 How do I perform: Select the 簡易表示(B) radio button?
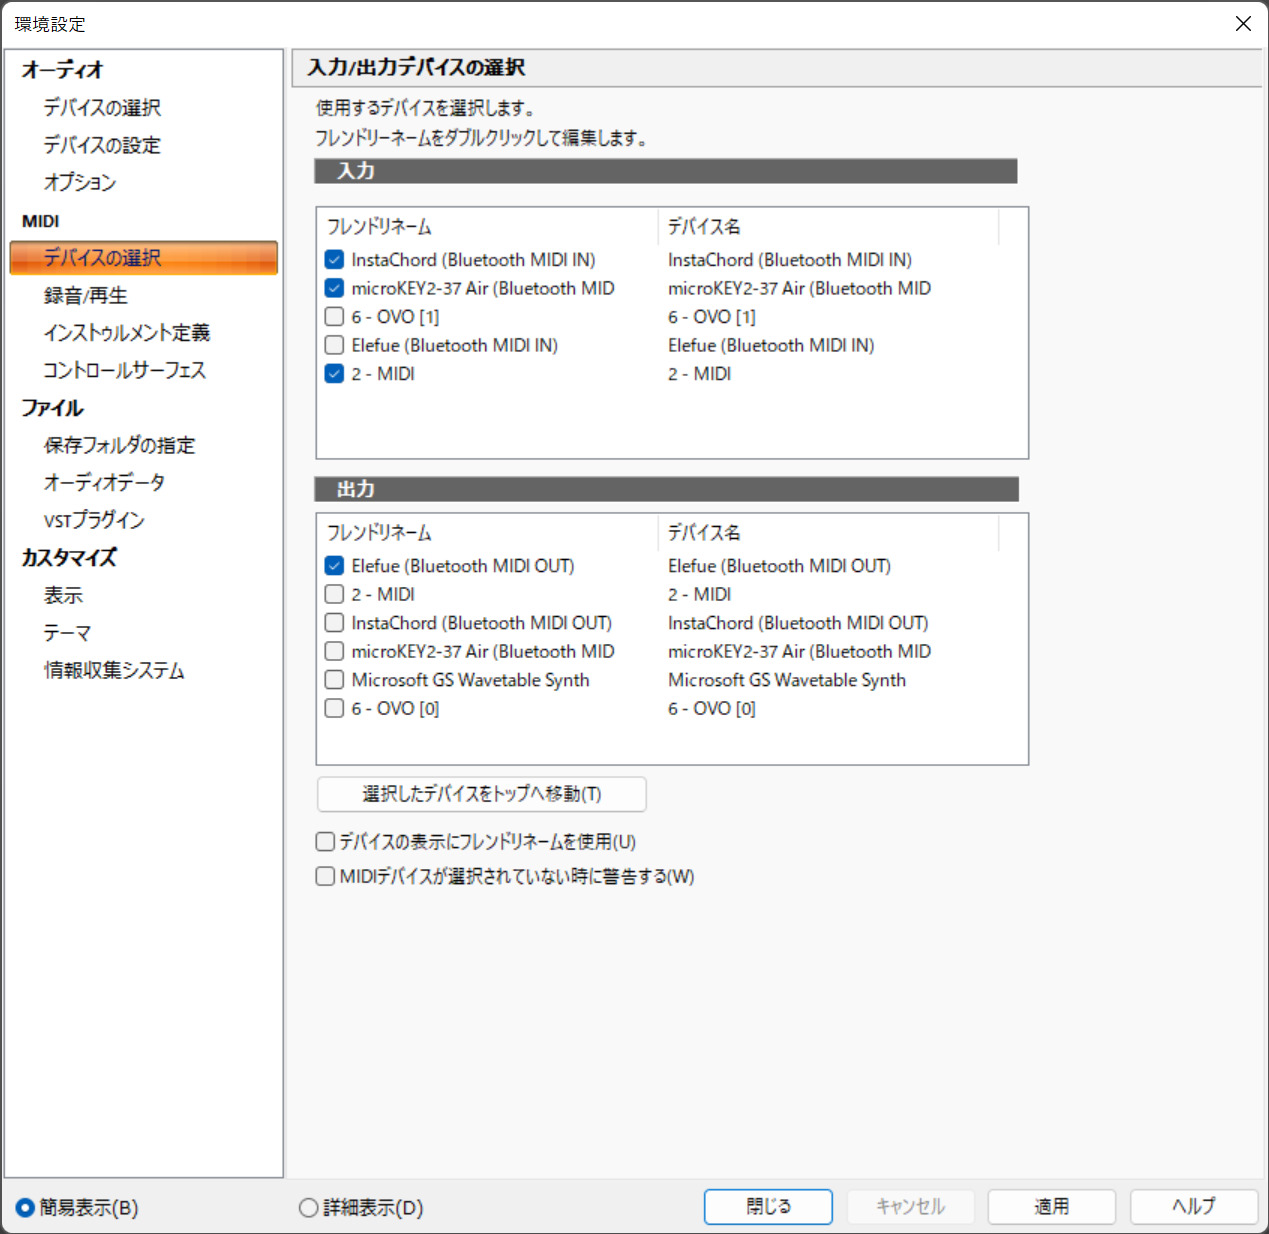coord(25,1208)
